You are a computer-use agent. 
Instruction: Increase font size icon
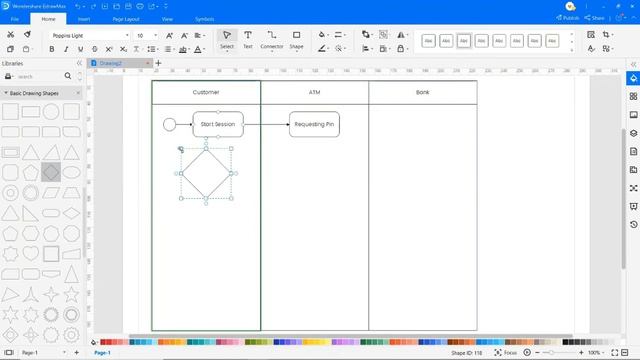(169, 36)
